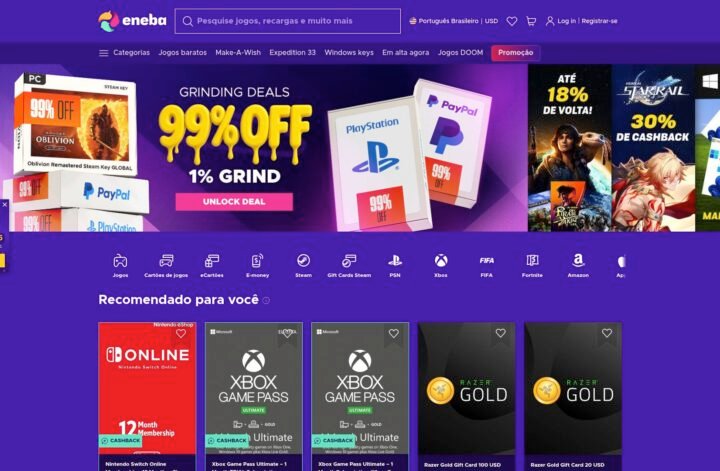
Task: Focus the Pesquise jogos search field
Action: [x=287, y=21]
